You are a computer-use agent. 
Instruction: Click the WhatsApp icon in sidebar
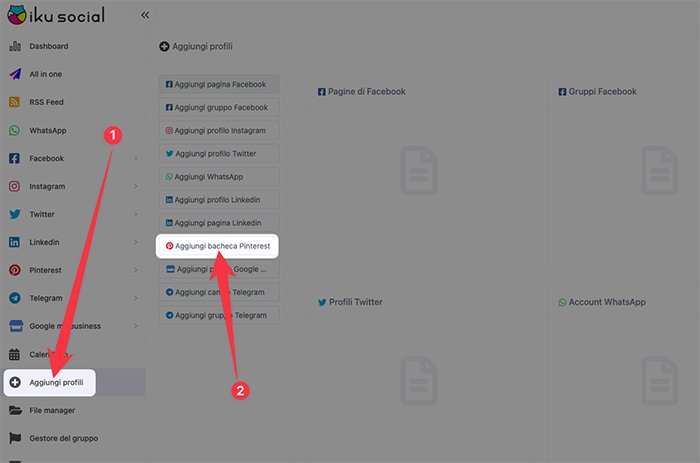click(14, 130)
